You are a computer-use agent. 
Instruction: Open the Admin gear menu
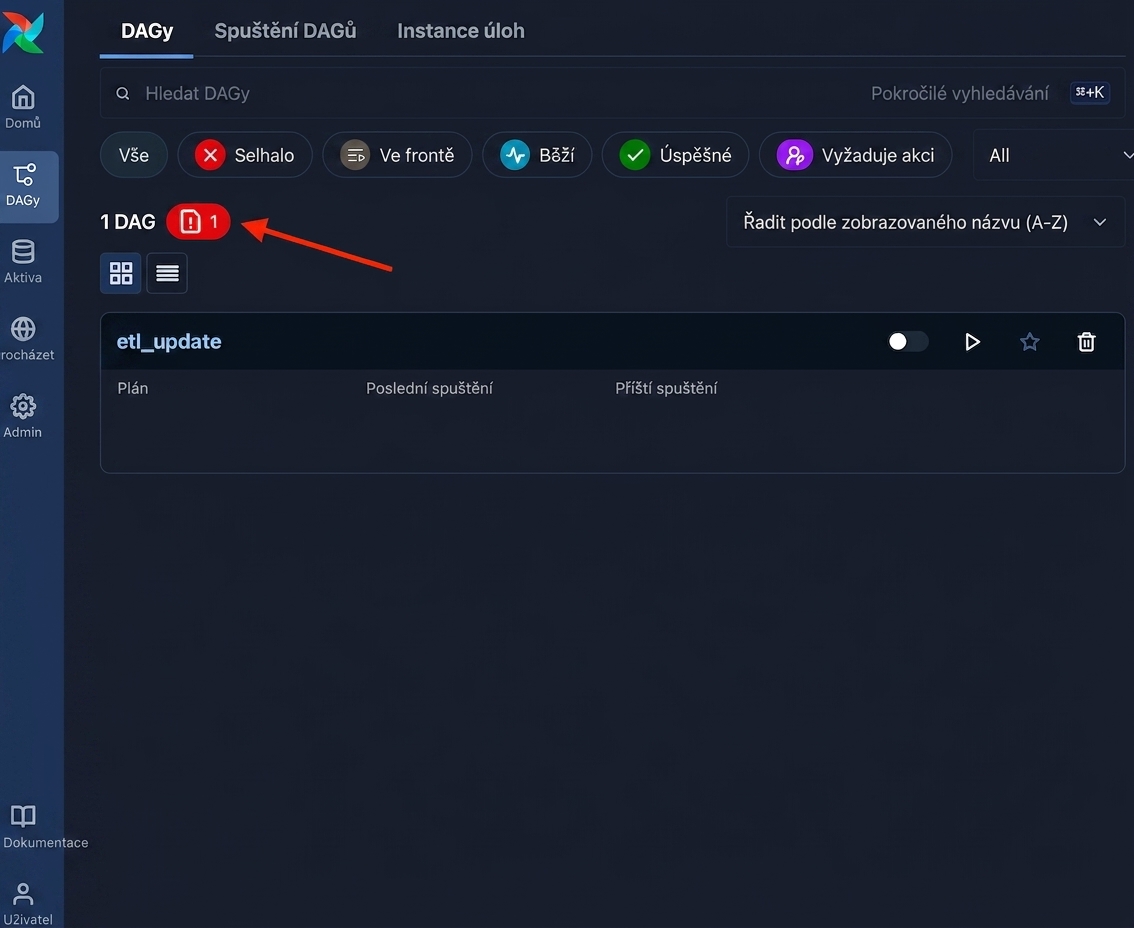coord(23,416)
